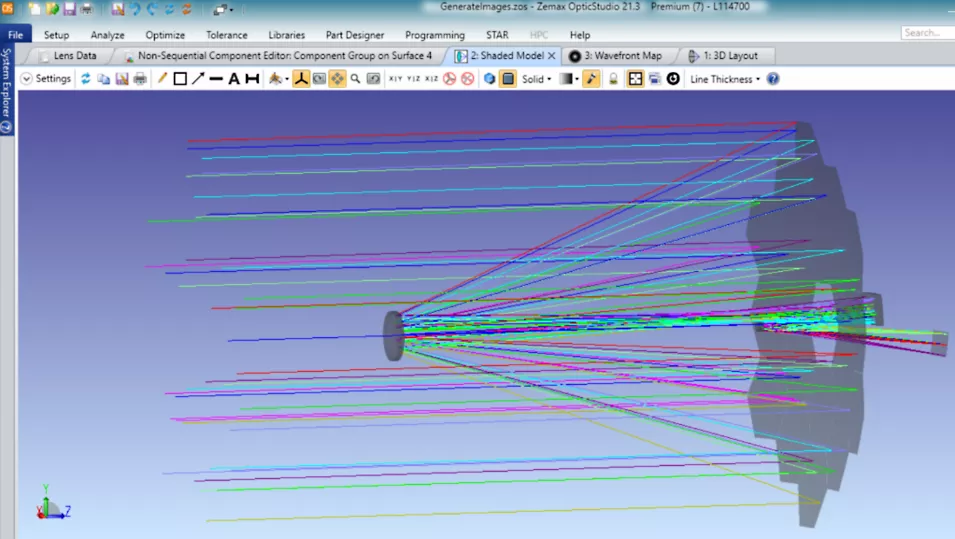The width and height of the screenshot is (955, 539).
Task: Click the File button
Action: click(x=16, y=35)
